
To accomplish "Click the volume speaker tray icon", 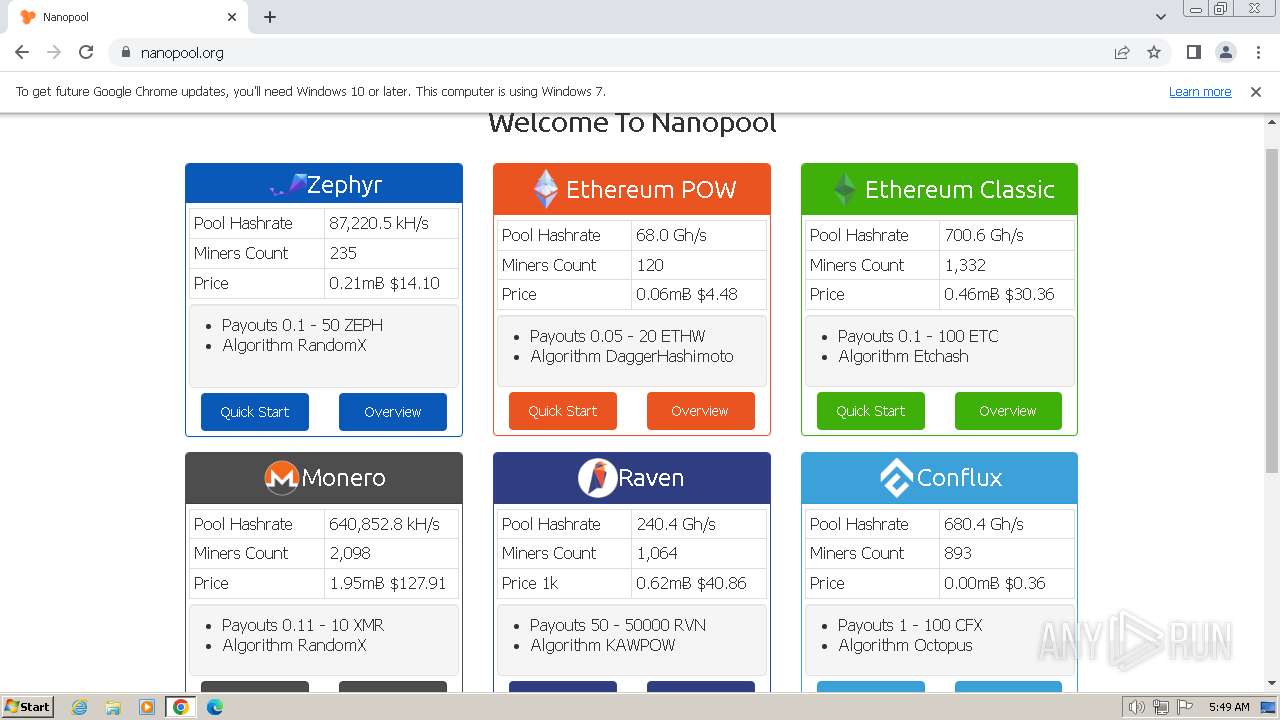I will (1136, 707).
